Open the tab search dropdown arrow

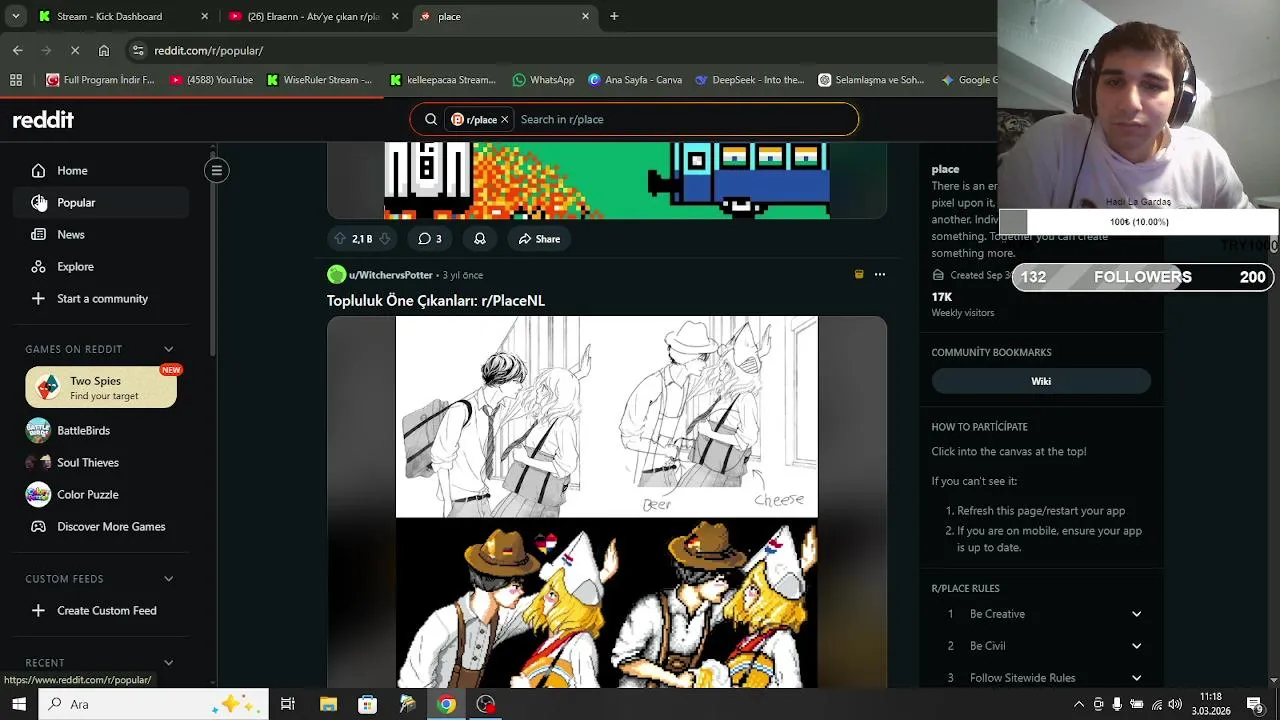click(x=15, y=17)
